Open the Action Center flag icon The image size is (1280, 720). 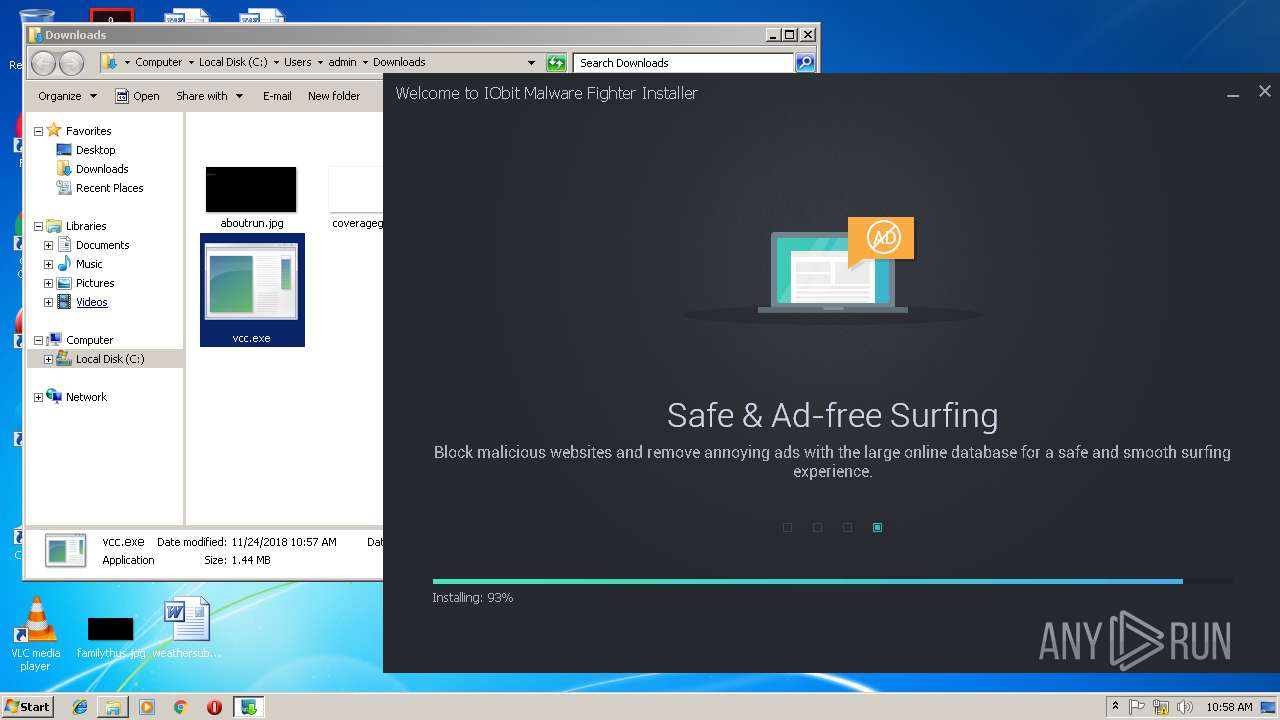click(1138, 707)
